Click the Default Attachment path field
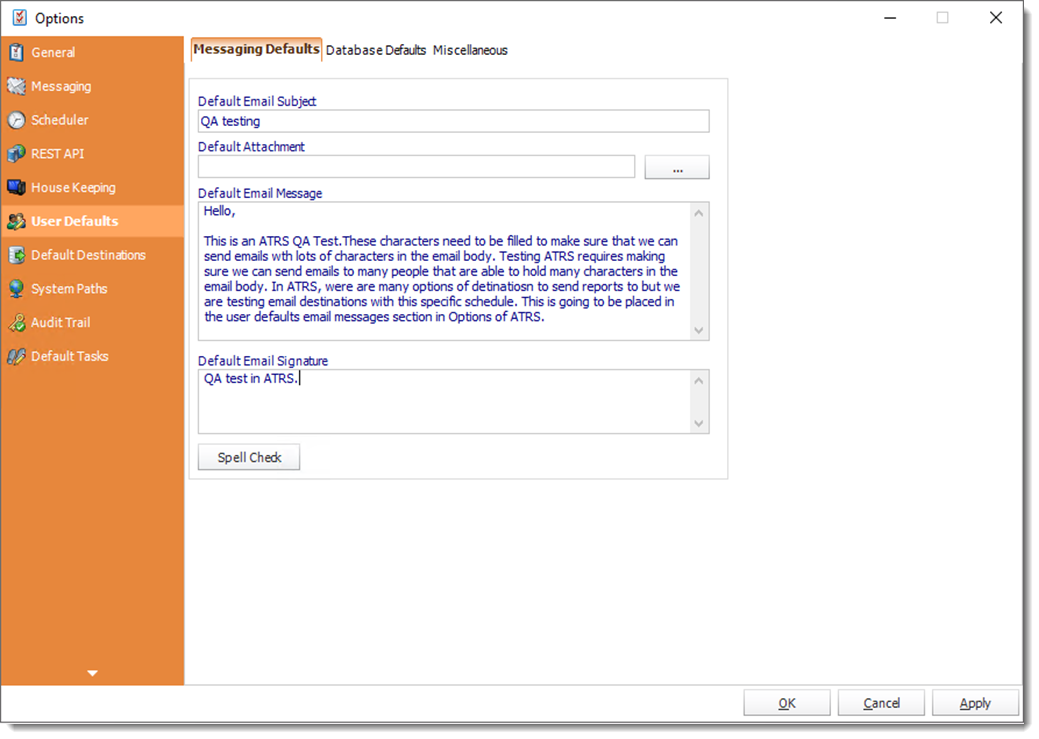1039x739 pixels. point(416,167)
